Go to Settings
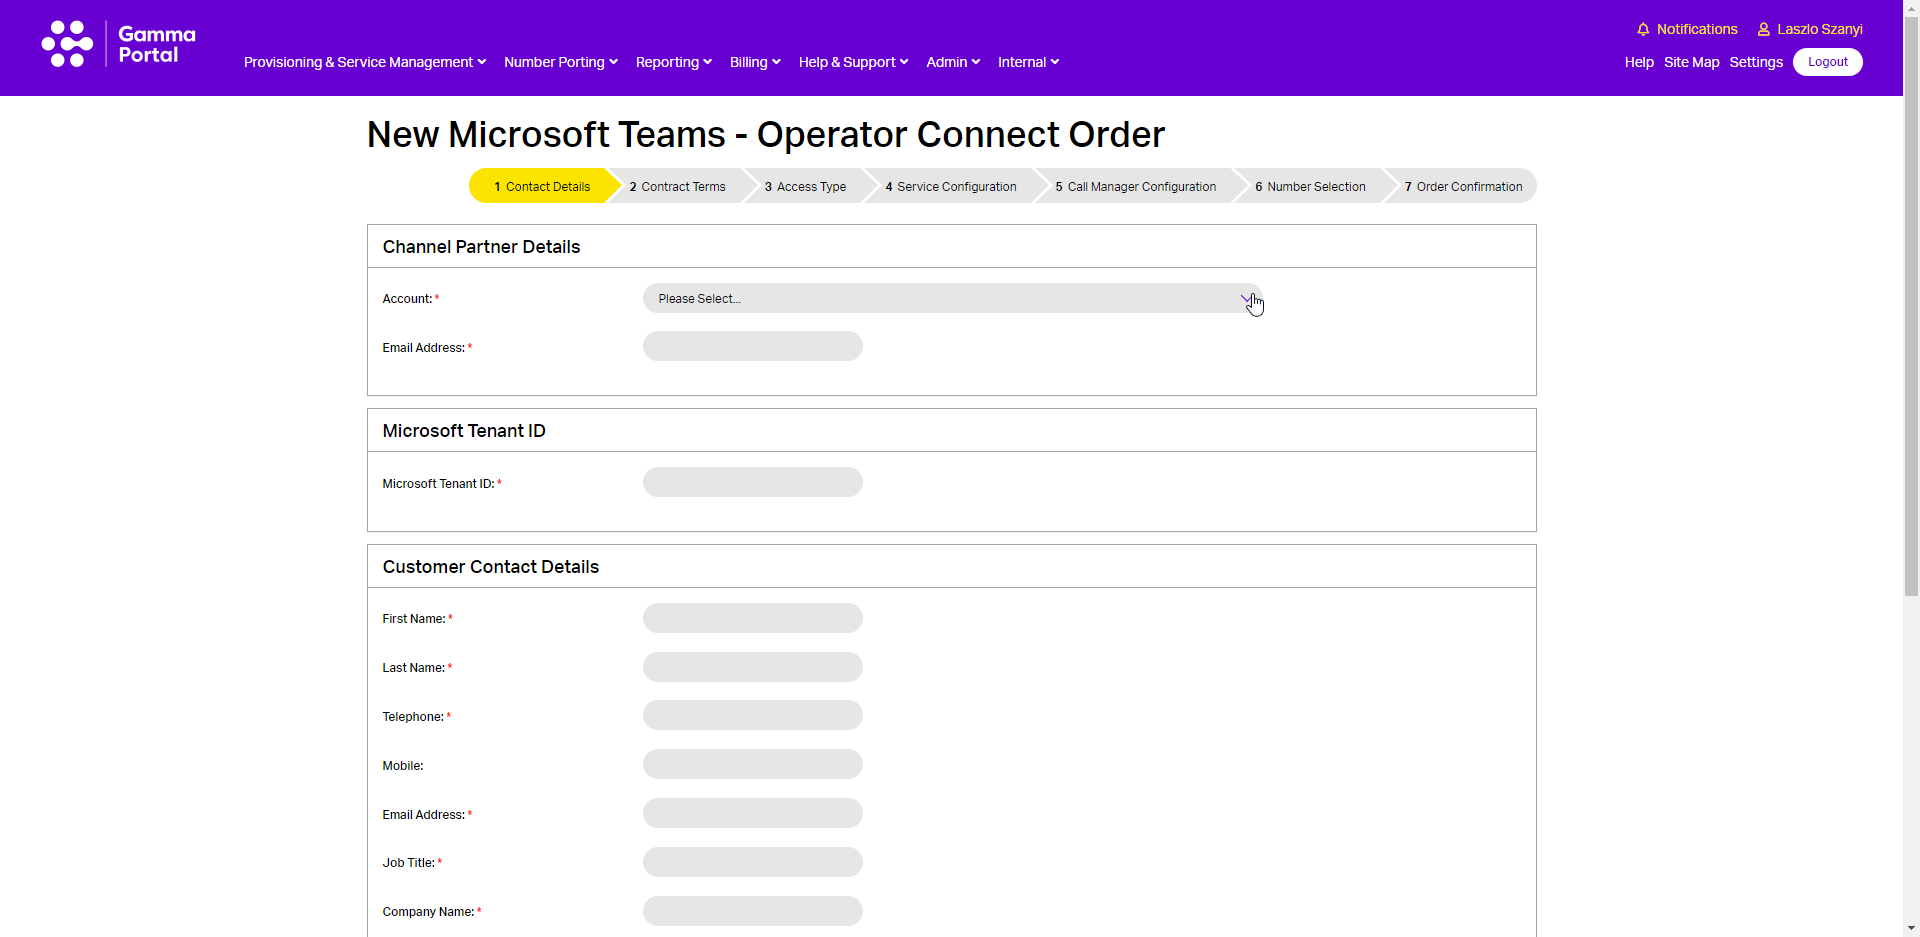Image resolution: width=1920 pixels, height=937 pixels. point(1756,62)
